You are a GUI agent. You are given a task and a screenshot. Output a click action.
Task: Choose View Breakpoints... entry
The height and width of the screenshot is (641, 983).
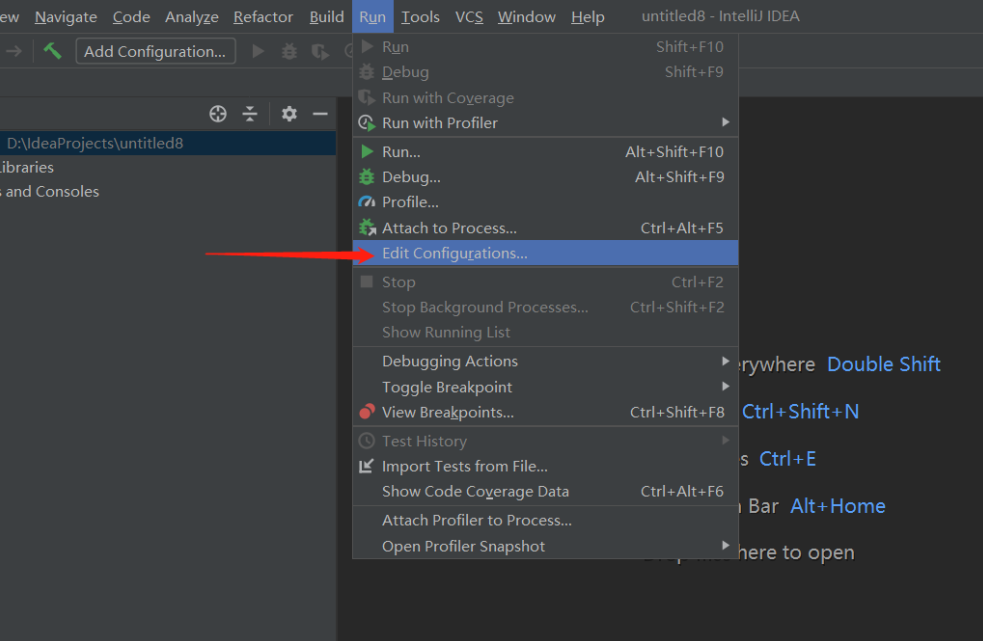pos(545,412)
